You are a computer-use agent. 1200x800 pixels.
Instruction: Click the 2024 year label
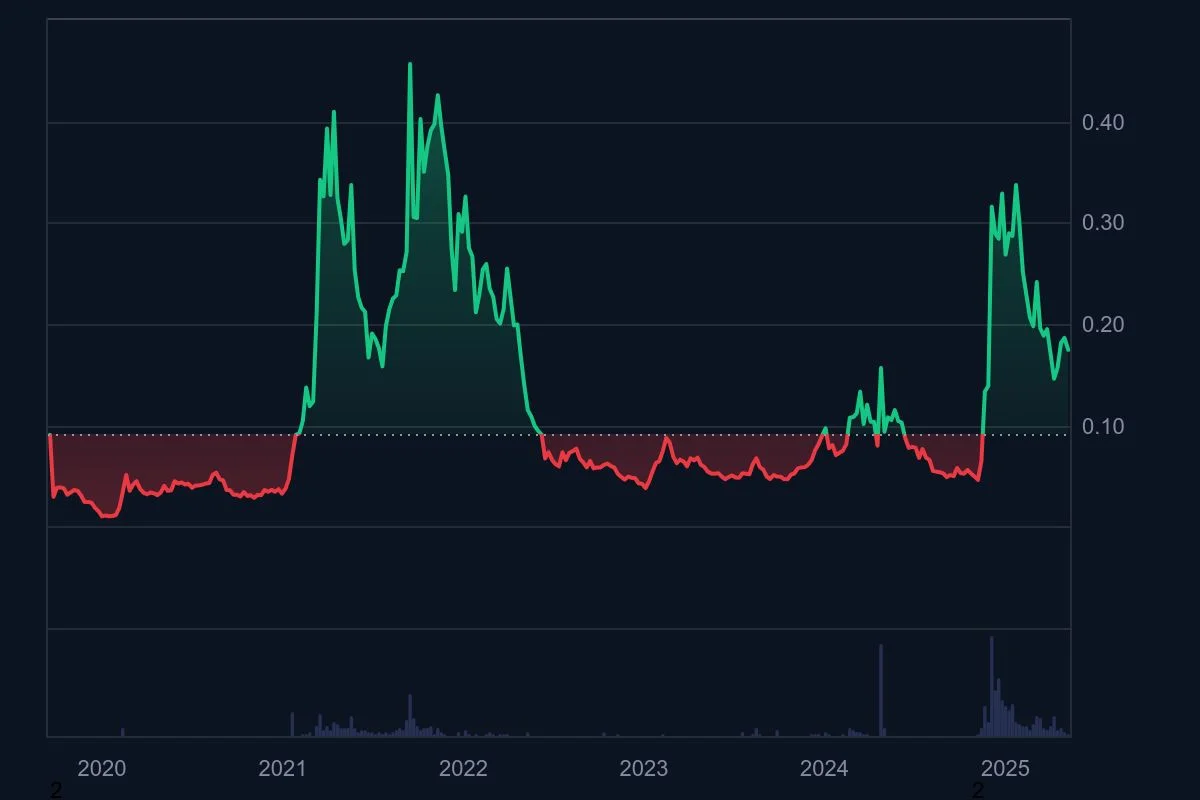tap(824, 768)
